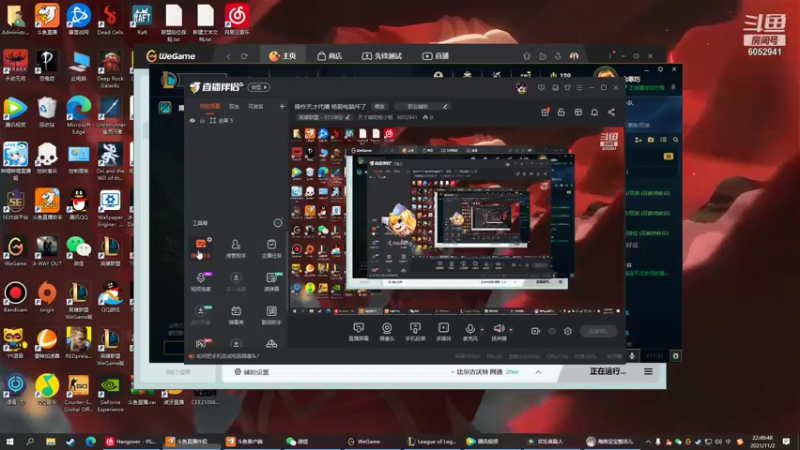
Task: Open the danmaku show tool
Action: tap(236, 315)
